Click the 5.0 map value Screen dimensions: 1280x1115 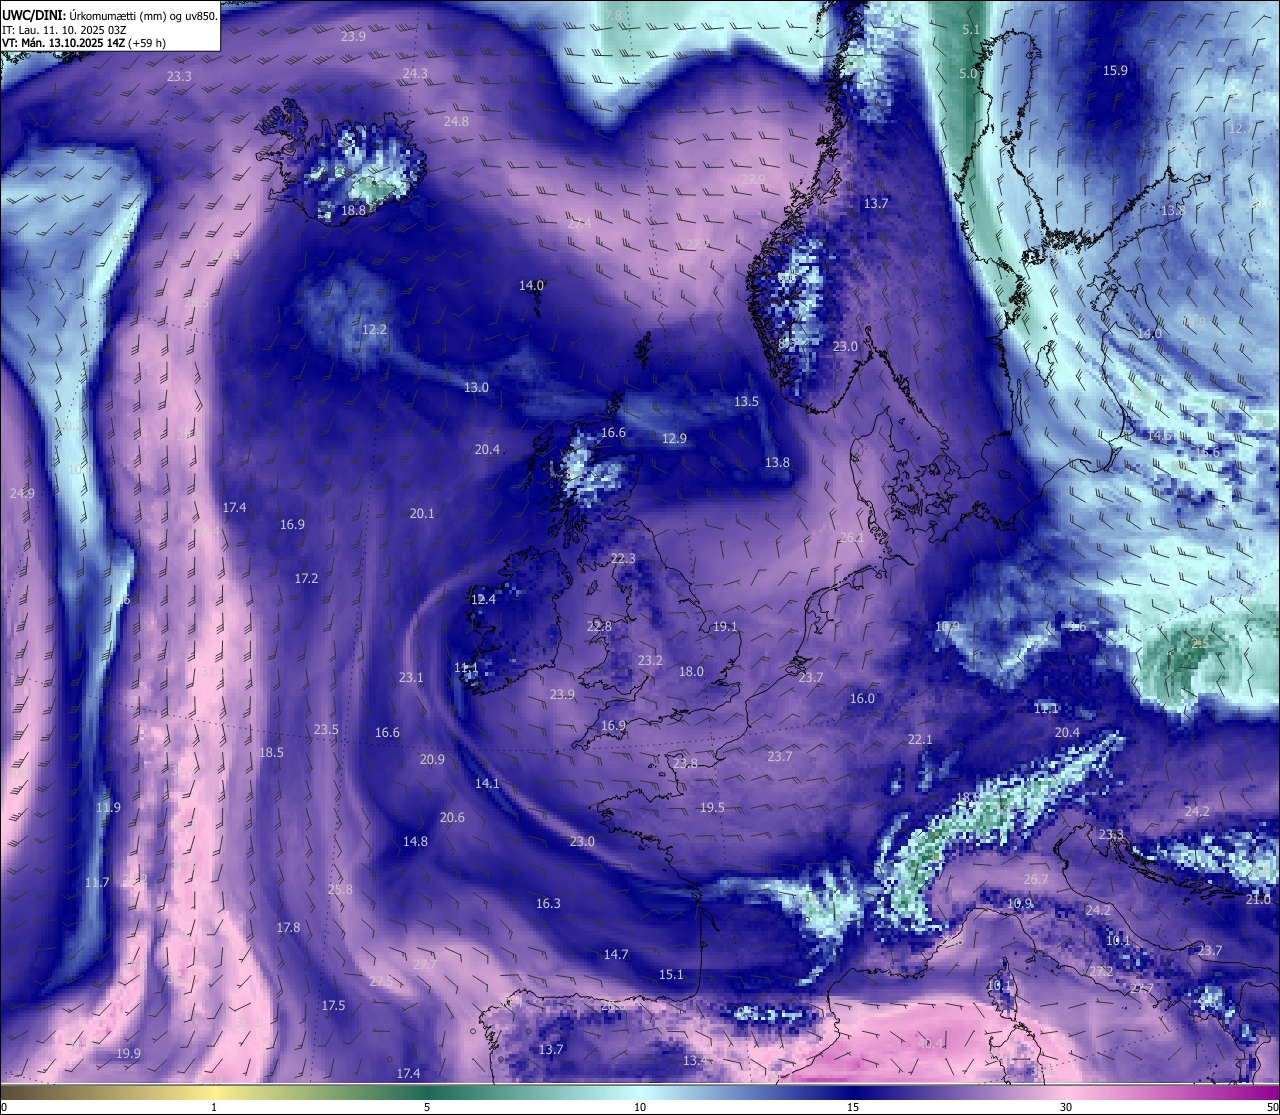(968, 73)
